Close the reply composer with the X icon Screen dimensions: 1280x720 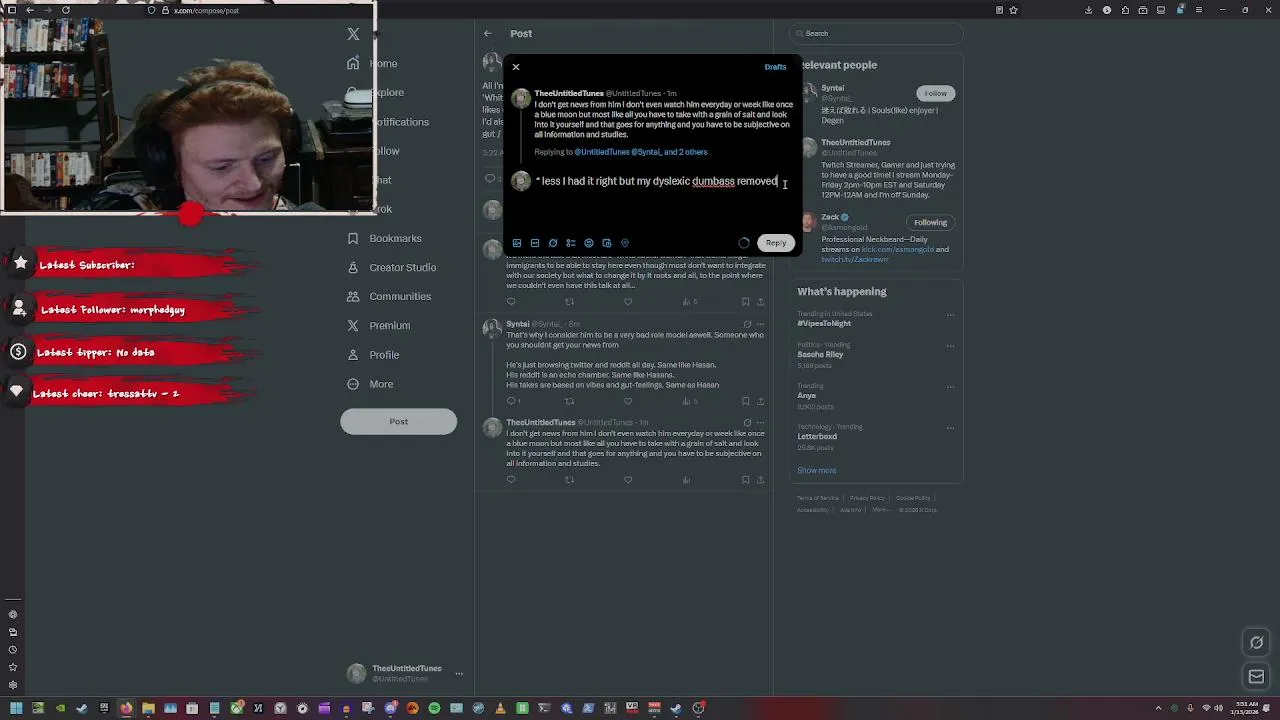pyautogui.click(x=516, y=67)
